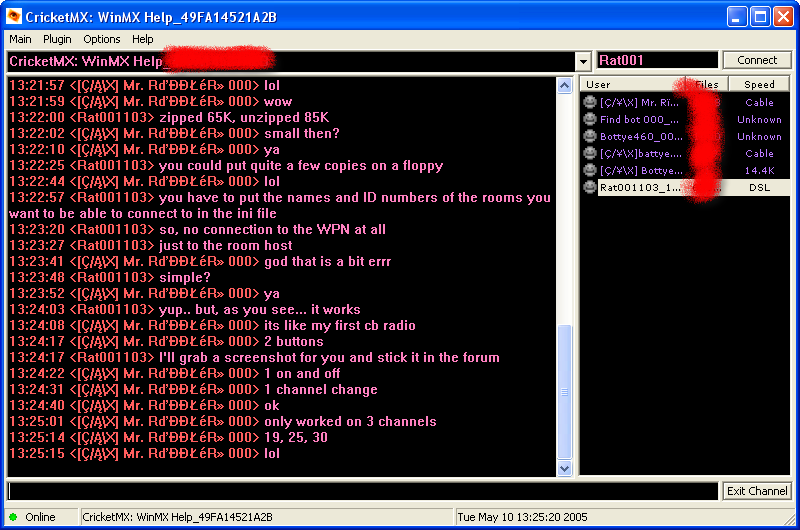The height and width of the screenshot is (530, 800).
Task: Click status bar room name WinMX Help_49FA14521A2B
Action: tap(177, 517)
